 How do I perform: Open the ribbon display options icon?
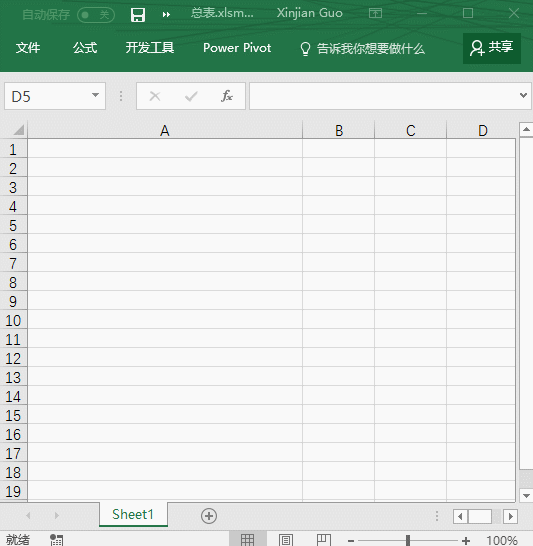coord(375,13)
